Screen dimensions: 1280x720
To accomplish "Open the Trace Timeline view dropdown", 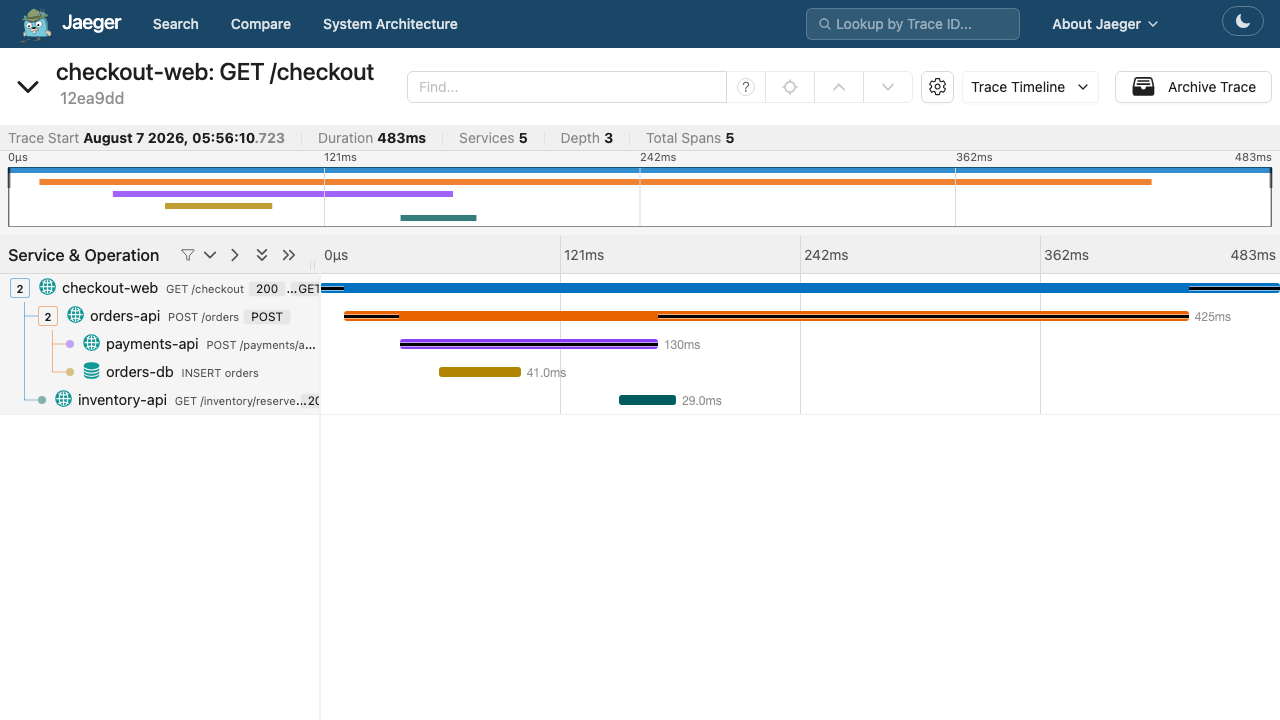I will [x=1030, y=87].
